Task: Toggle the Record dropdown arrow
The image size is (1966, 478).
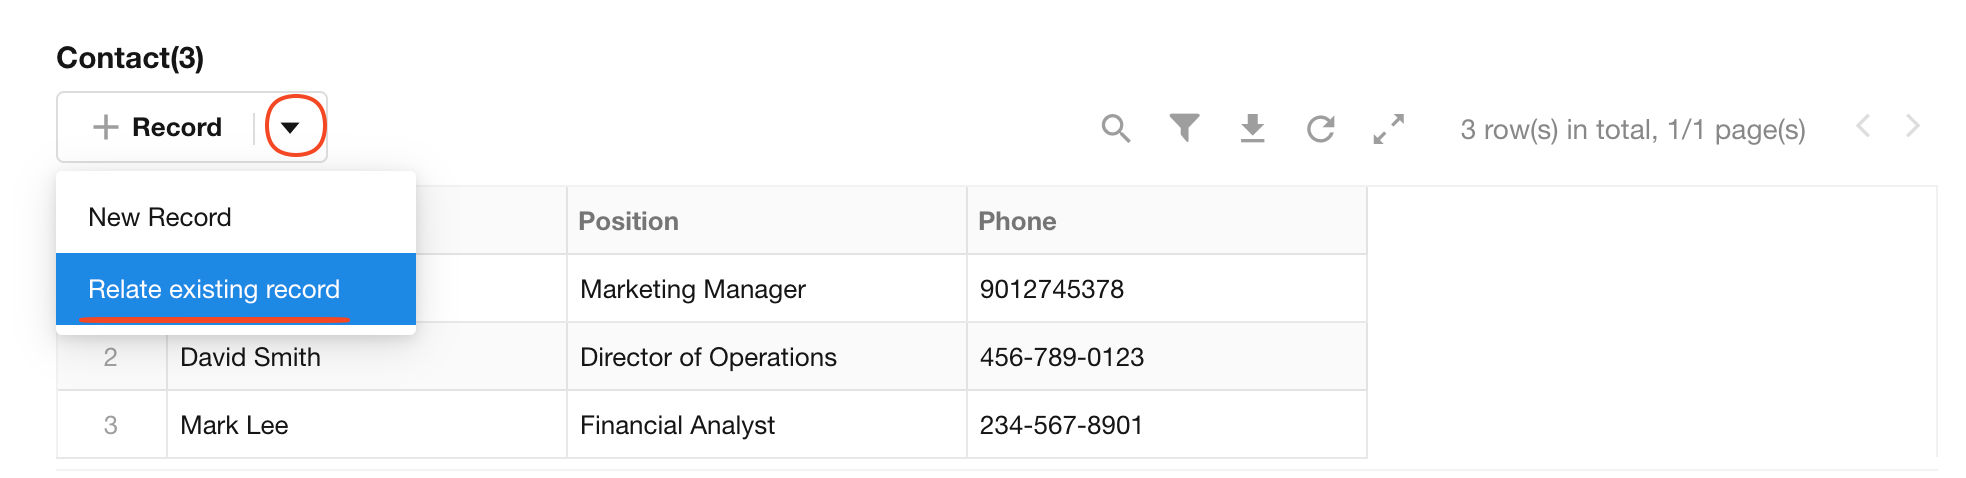Action: coord(291,127)
